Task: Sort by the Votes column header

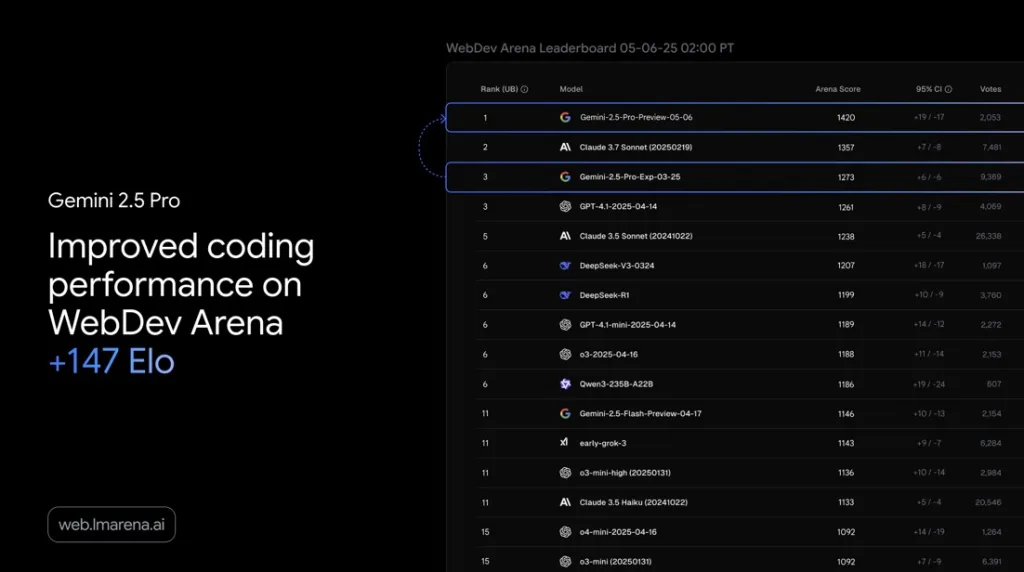Action: [x=990, y=89]
